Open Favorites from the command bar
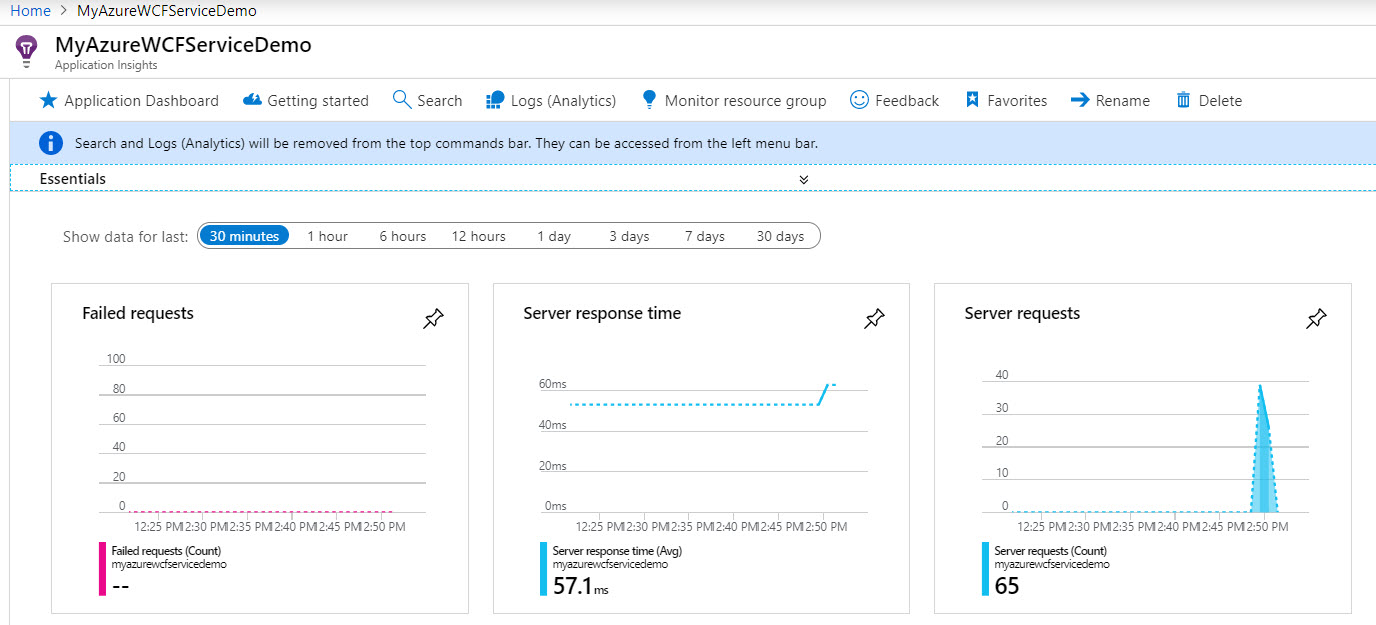 click(x=1006, y=100)
